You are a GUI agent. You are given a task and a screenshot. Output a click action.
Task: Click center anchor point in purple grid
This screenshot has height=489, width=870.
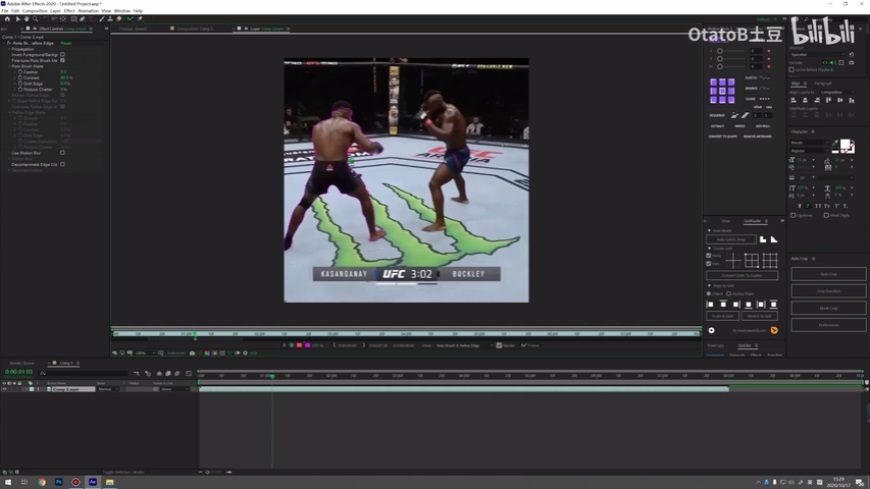tap(722, 91)
